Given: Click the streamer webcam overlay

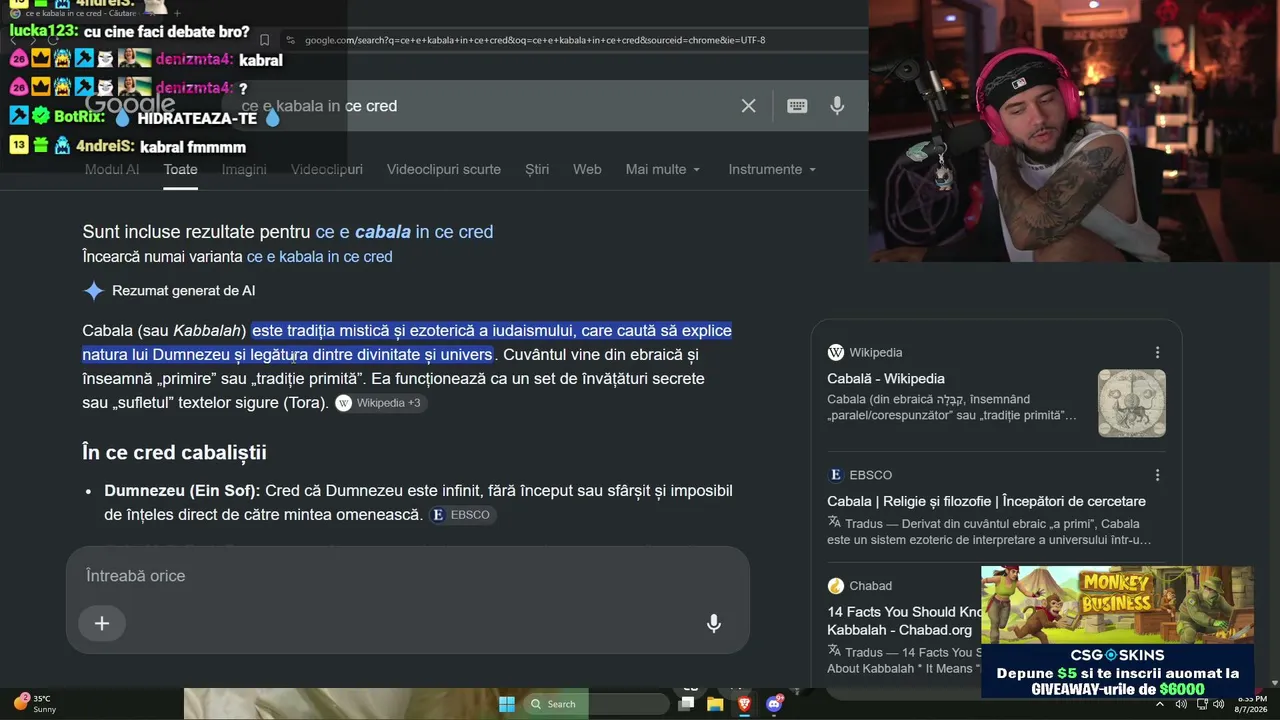Looking at the screenshot, I should click(1074, 131).
